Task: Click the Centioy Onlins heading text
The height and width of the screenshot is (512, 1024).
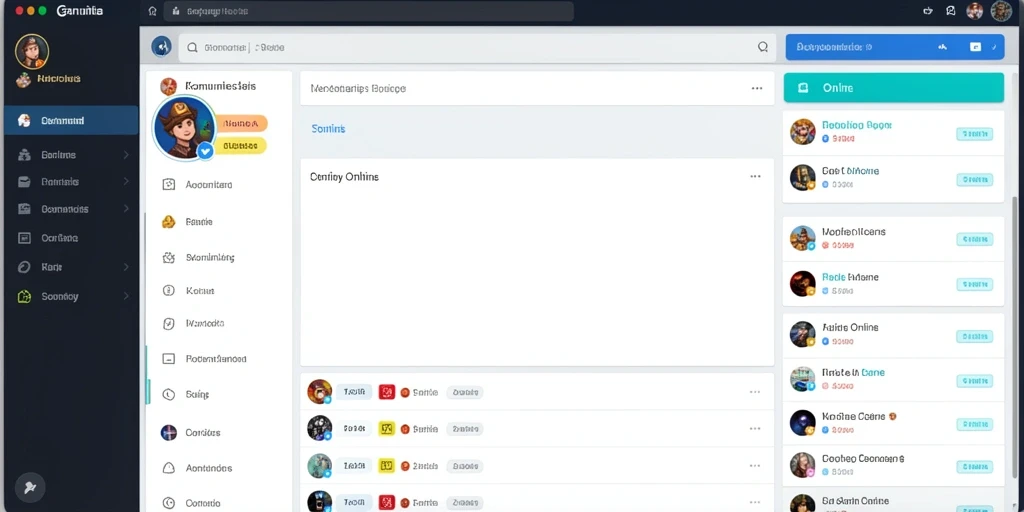Action: (x=344, y=177)
